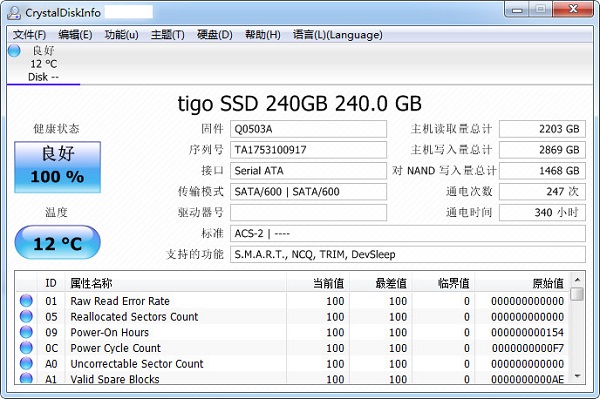The width and height of the screenshot is (600, 399).
Task: Click the host reads value 2203 GB
Action: coord(542,129)
